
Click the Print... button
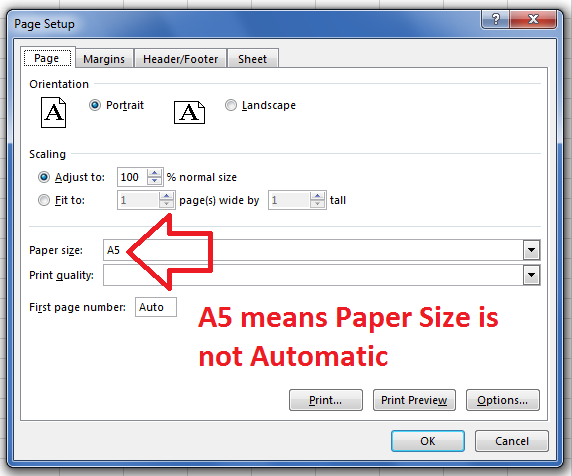click(x=326, y=400)
